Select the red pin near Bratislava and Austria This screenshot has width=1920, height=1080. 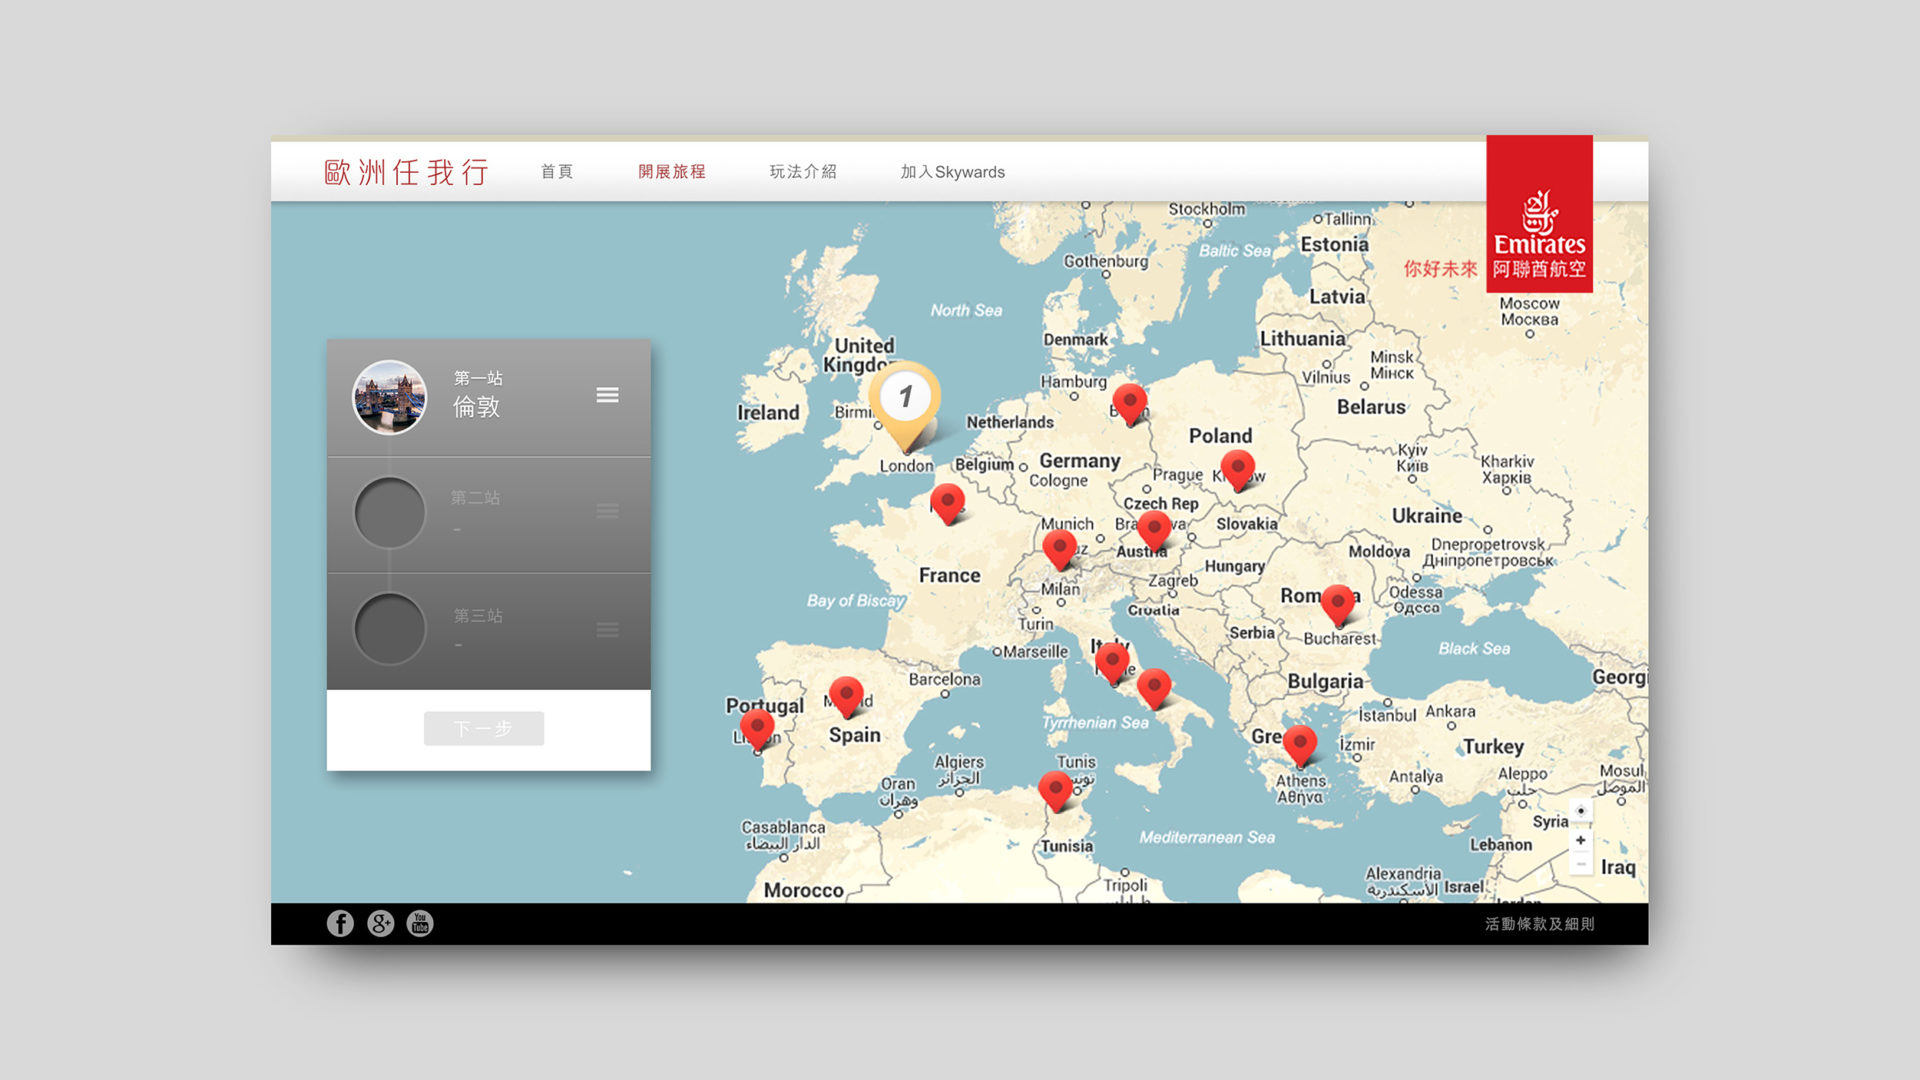[1154, 531]
